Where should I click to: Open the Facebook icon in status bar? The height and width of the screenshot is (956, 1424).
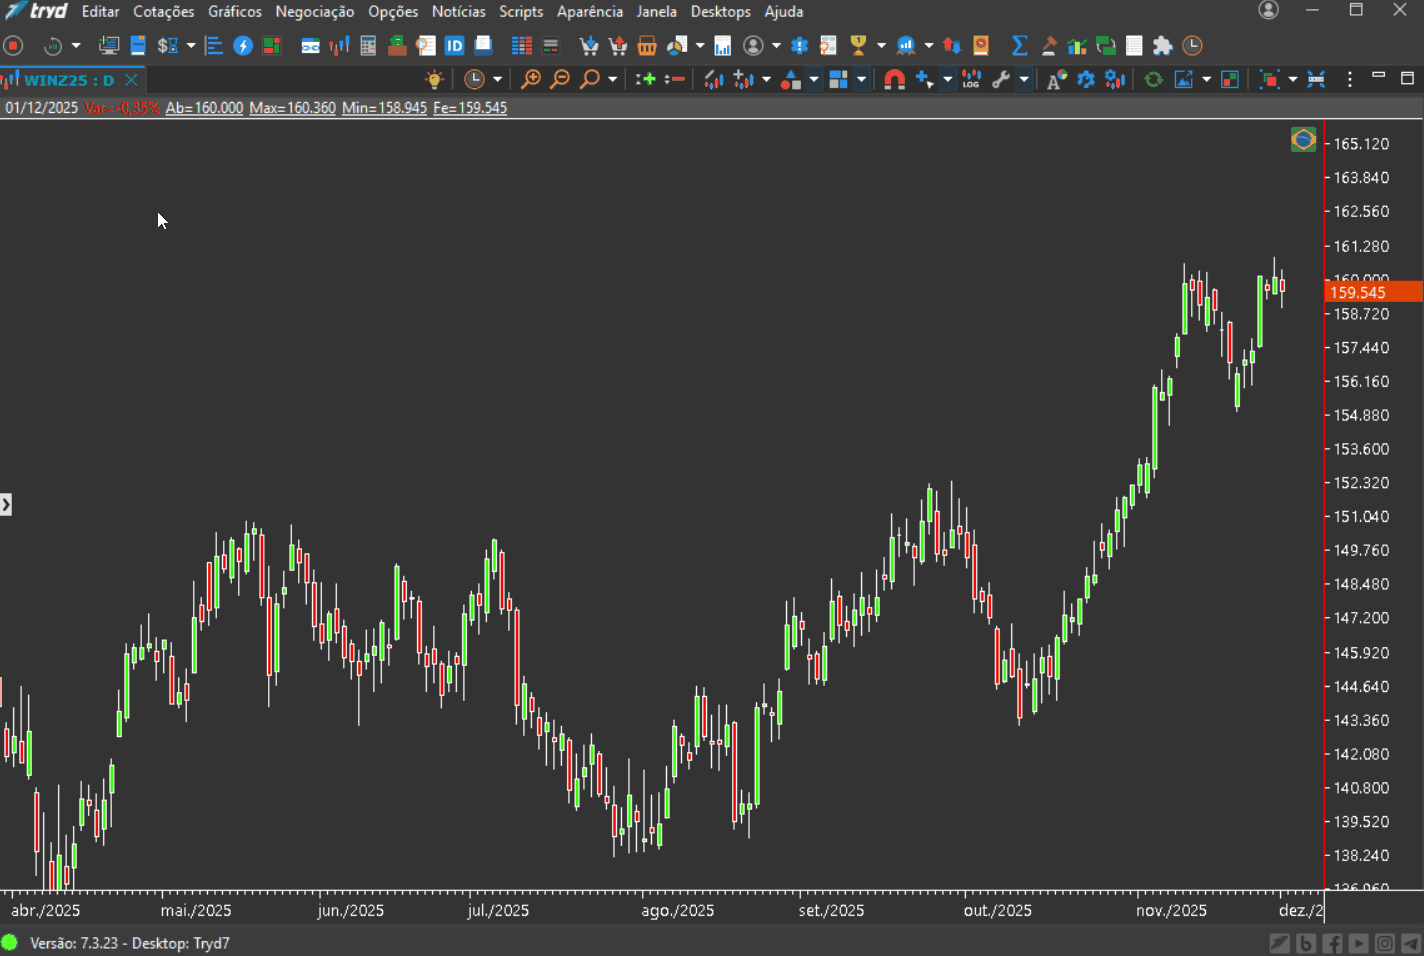pos(1332,943)
